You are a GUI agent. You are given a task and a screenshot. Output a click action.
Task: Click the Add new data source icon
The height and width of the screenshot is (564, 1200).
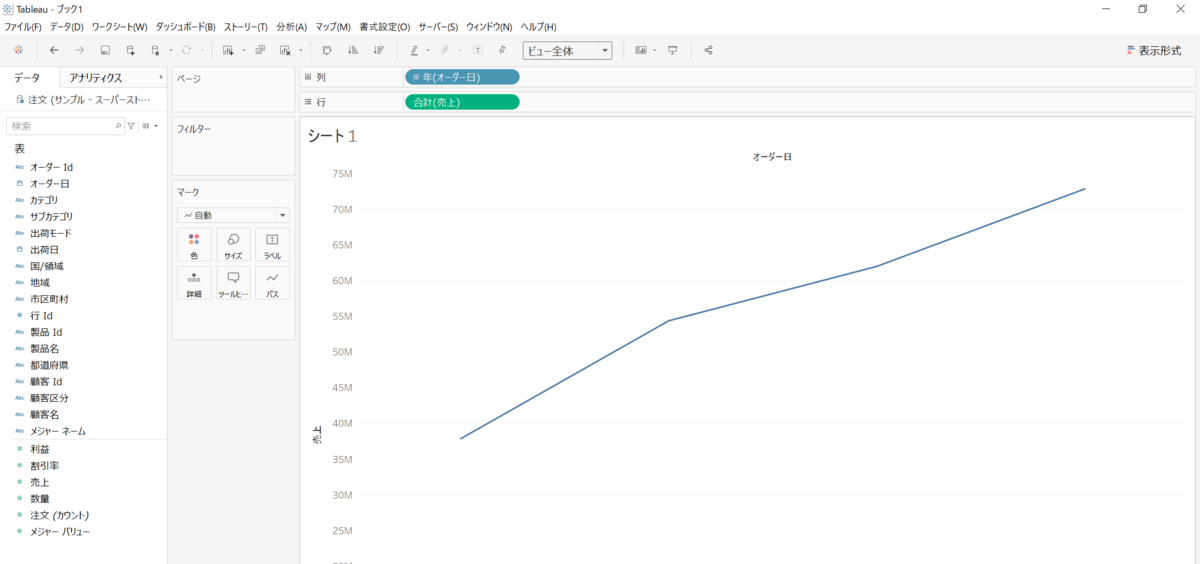pyautogui.click(x=131, y=50)
